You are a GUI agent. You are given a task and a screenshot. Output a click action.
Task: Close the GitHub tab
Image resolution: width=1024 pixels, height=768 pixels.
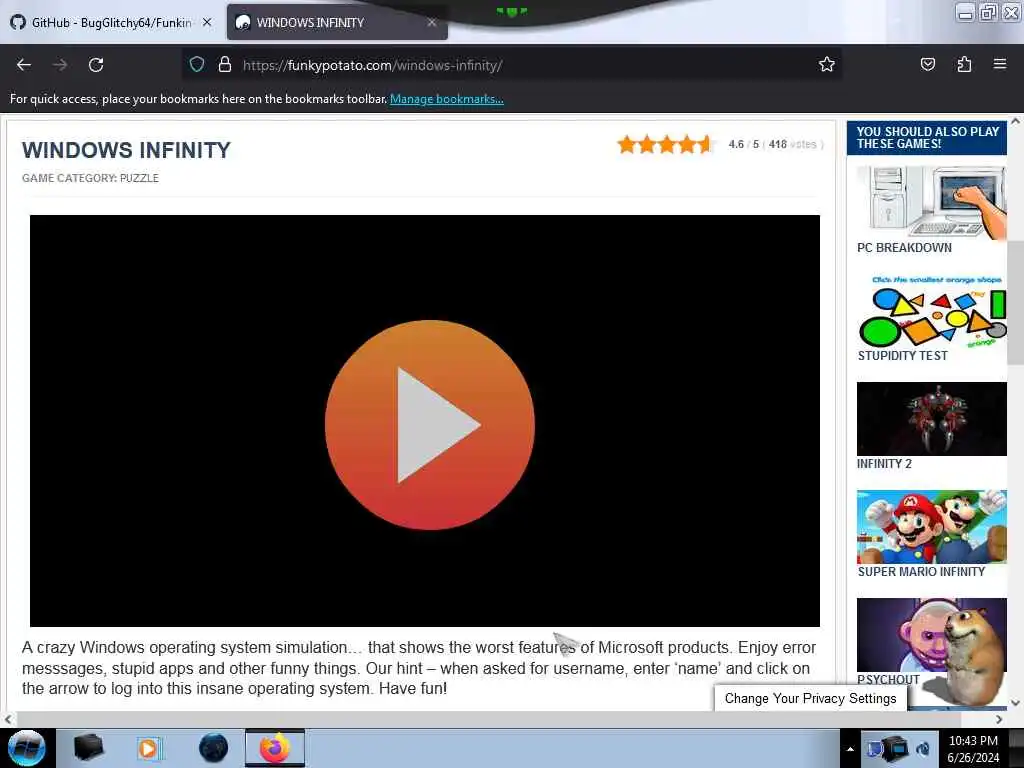click(x=207, y=22)
